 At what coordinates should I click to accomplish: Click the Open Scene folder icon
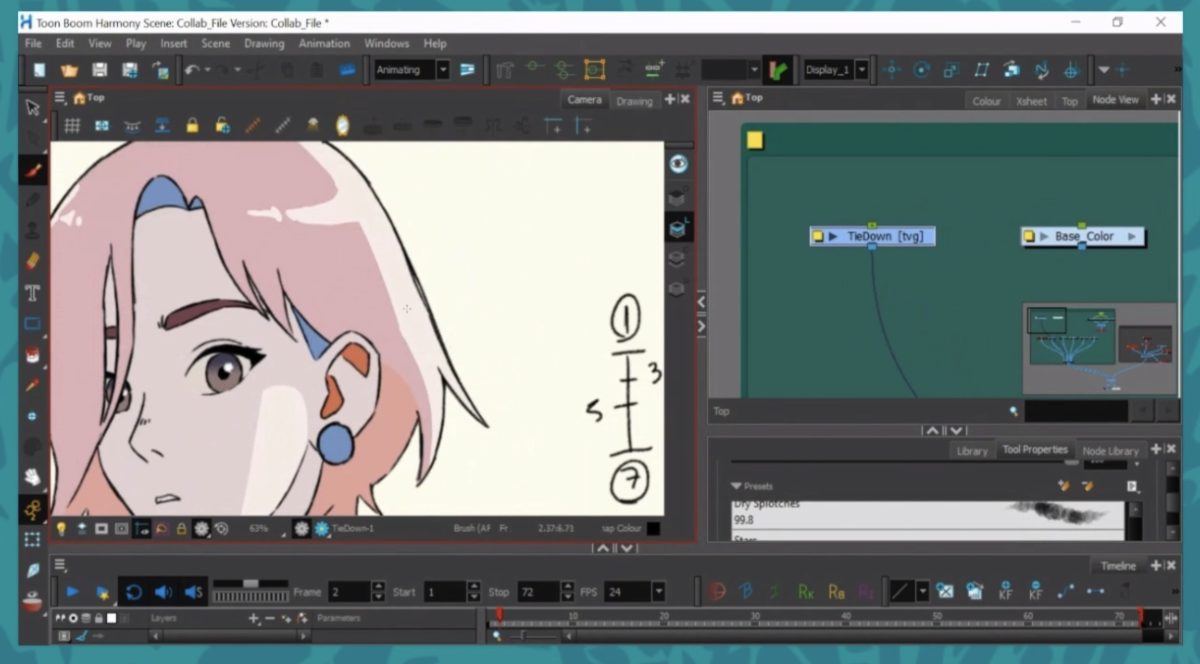coord(69,70)
